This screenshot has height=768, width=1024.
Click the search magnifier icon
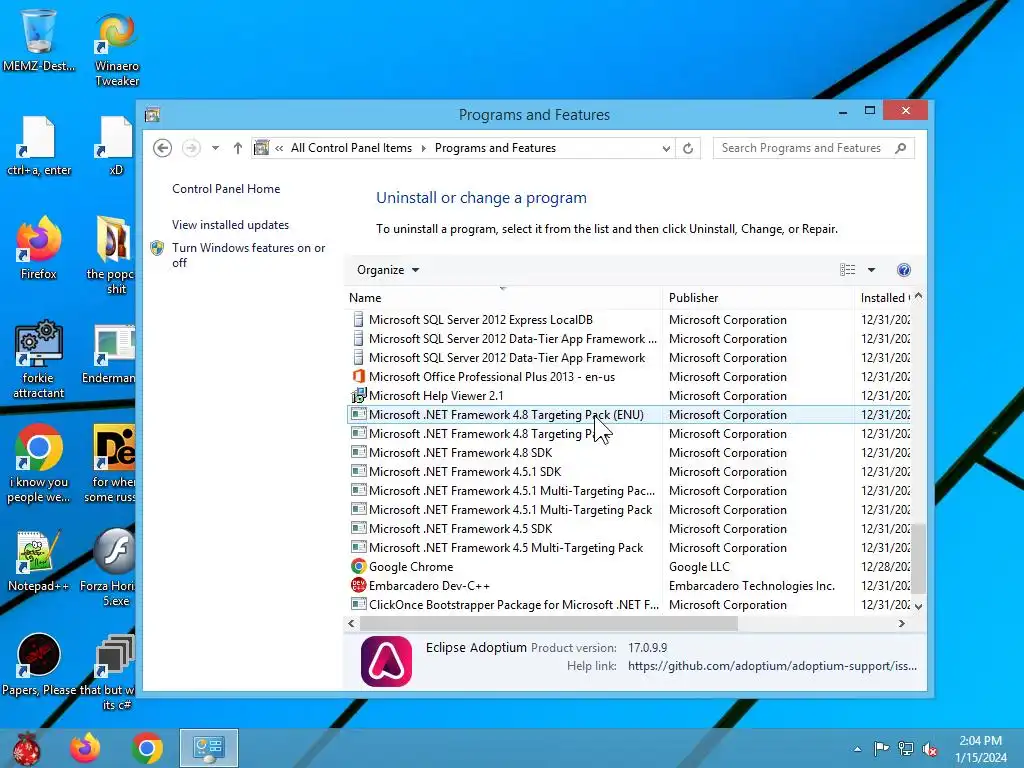(x=901, y=148)
